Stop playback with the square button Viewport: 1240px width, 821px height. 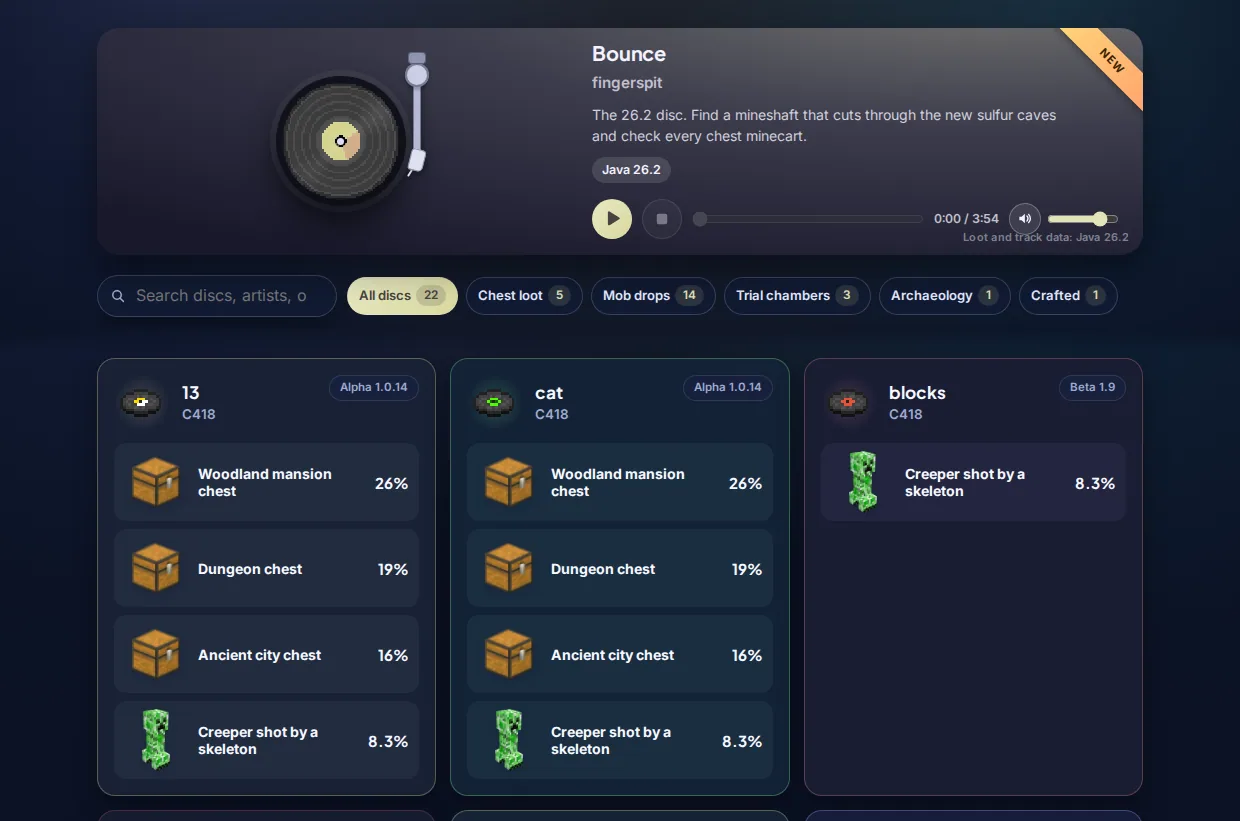point(662,219)
